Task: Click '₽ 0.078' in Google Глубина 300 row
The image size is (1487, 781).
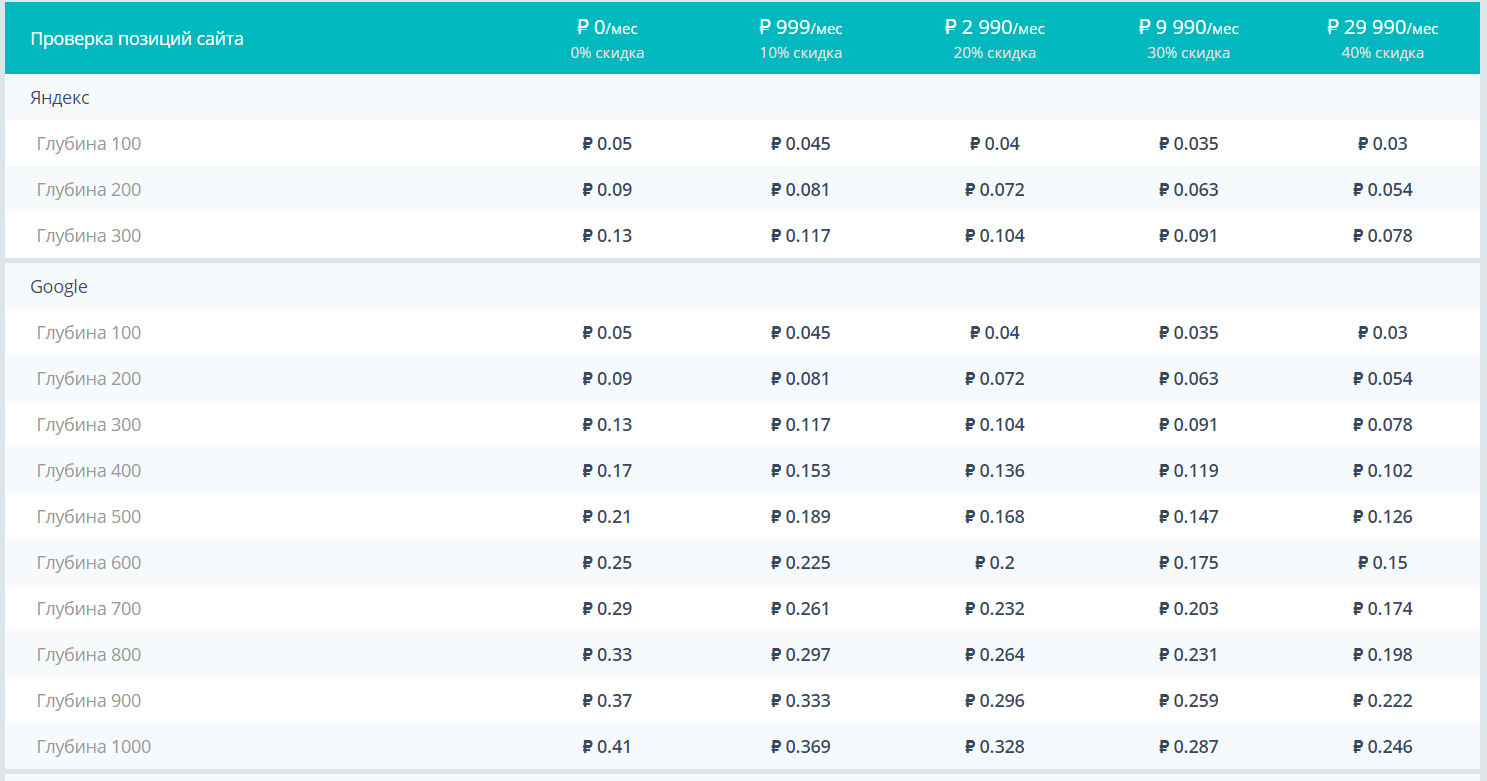Action: 1383,425
